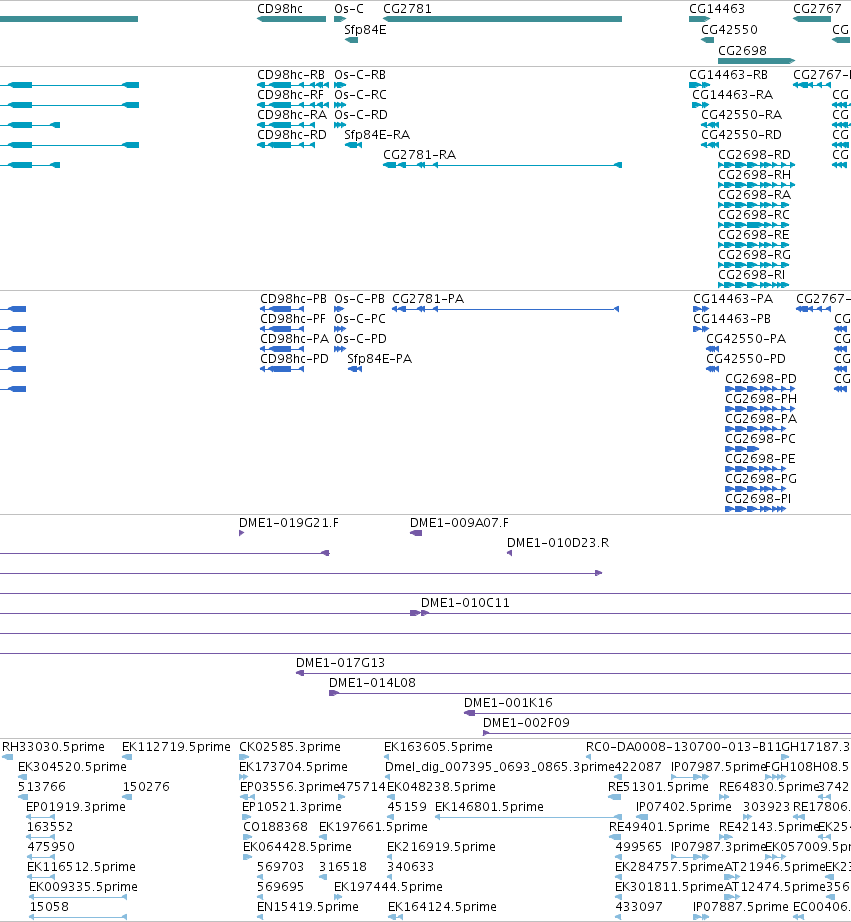Click EST RH33030.5prime
This screenshot has height=922, width=851.
pyautogui.click(x=54, y=747)
